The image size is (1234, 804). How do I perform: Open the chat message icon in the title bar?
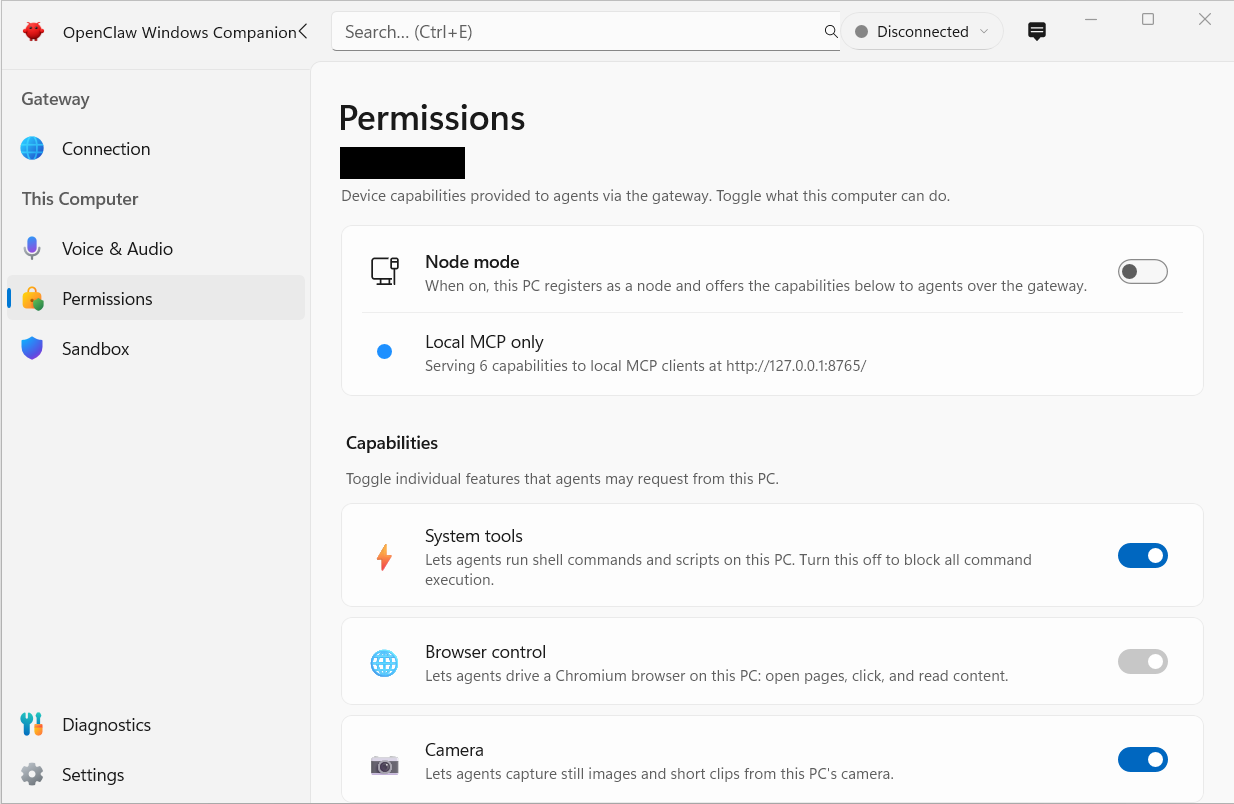[x=1037, y=31]
